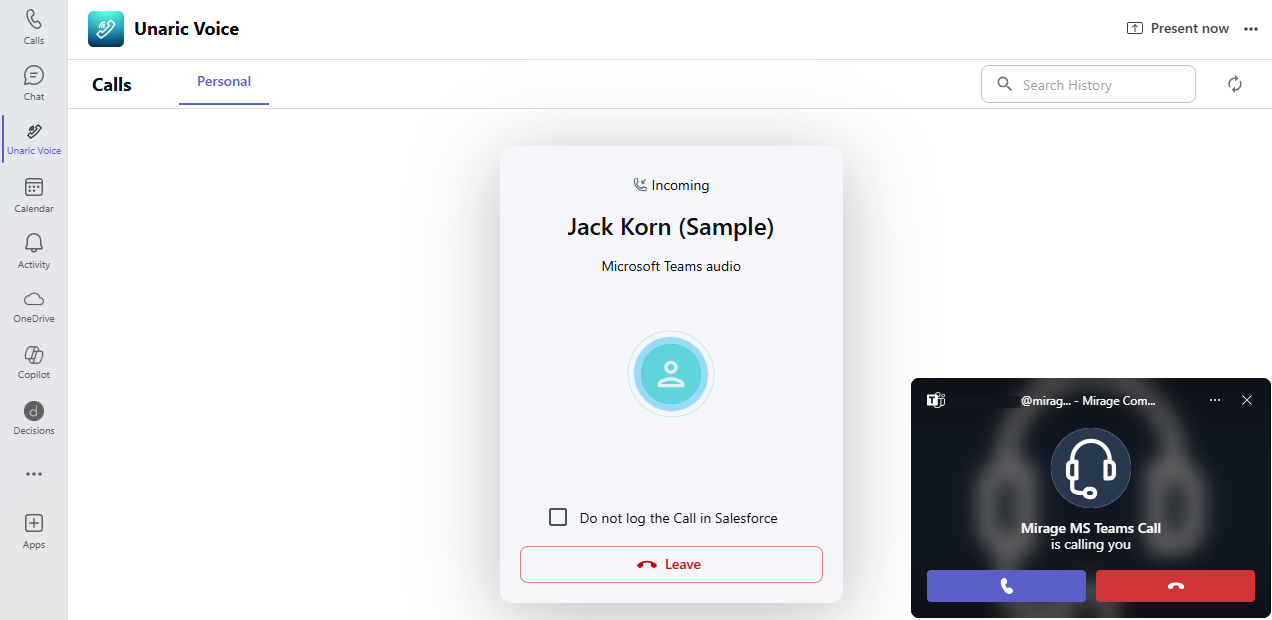Refresh the call history
The width and height of the screenshot is (1272, 620).
[x=1235, y=85]
